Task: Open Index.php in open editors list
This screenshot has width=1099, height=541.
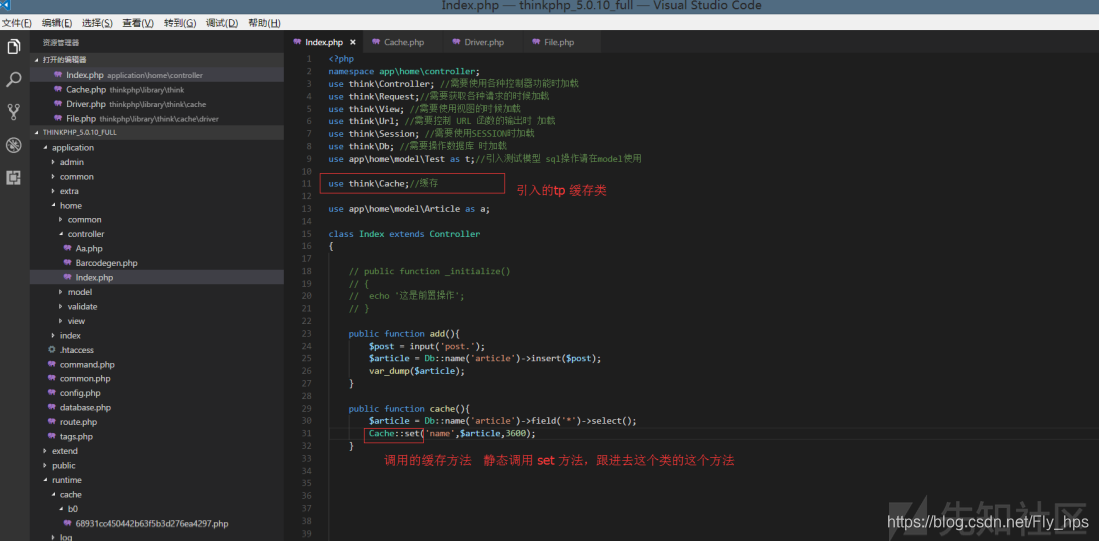Action: (x=157, y=75)
